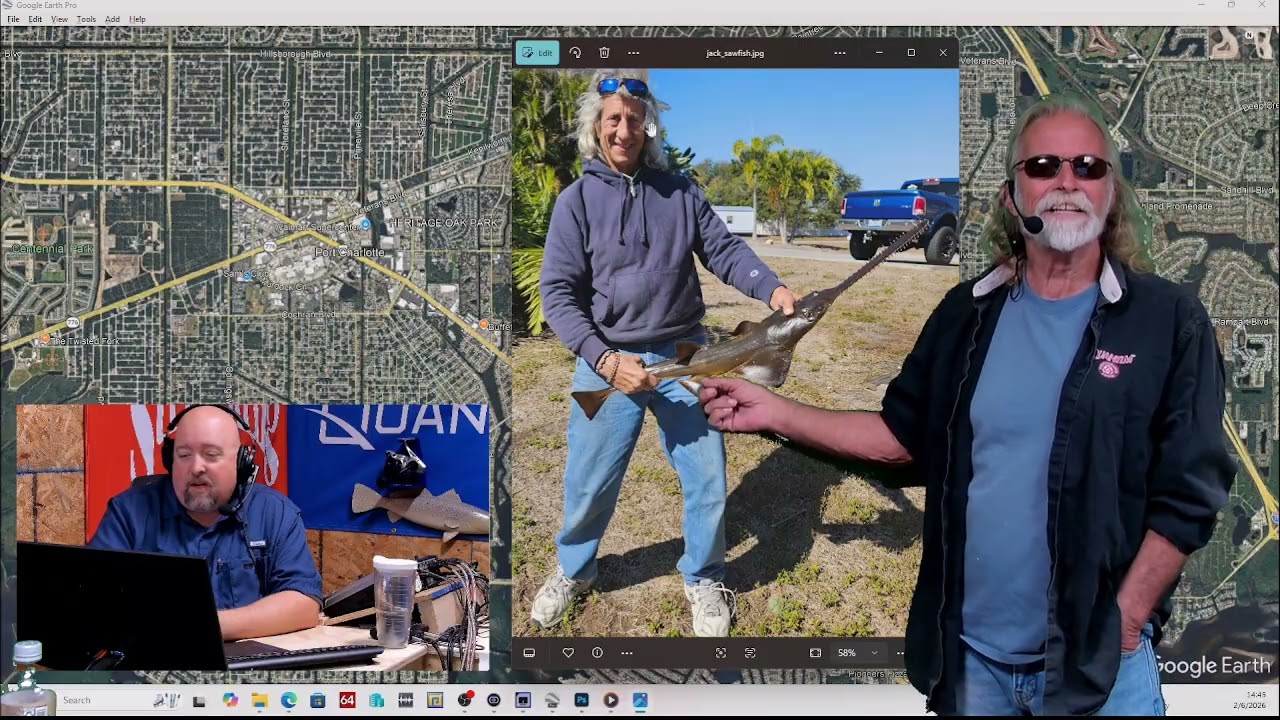This screenshot has height=720, width=1280.
Task: Open Task View from the taskbar
Action: 199,701
